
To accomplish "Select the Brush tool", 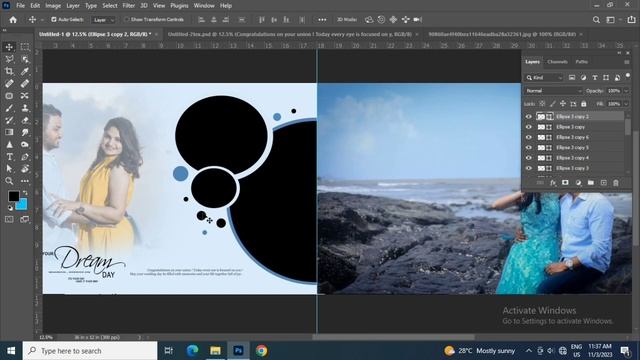I will [x=9, y=108].
